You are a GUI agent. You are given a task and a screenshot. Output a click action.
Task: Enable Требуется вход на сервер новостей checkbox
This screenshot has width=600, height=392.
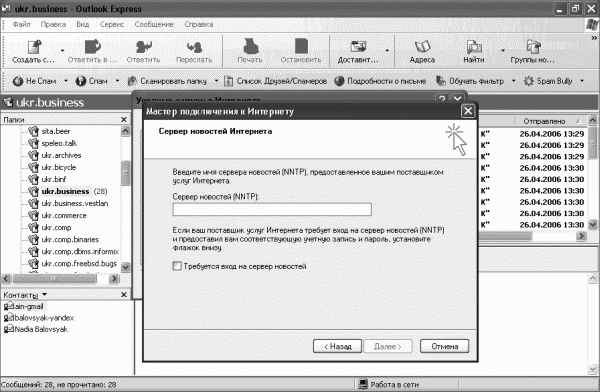click(x=177, y=266)
